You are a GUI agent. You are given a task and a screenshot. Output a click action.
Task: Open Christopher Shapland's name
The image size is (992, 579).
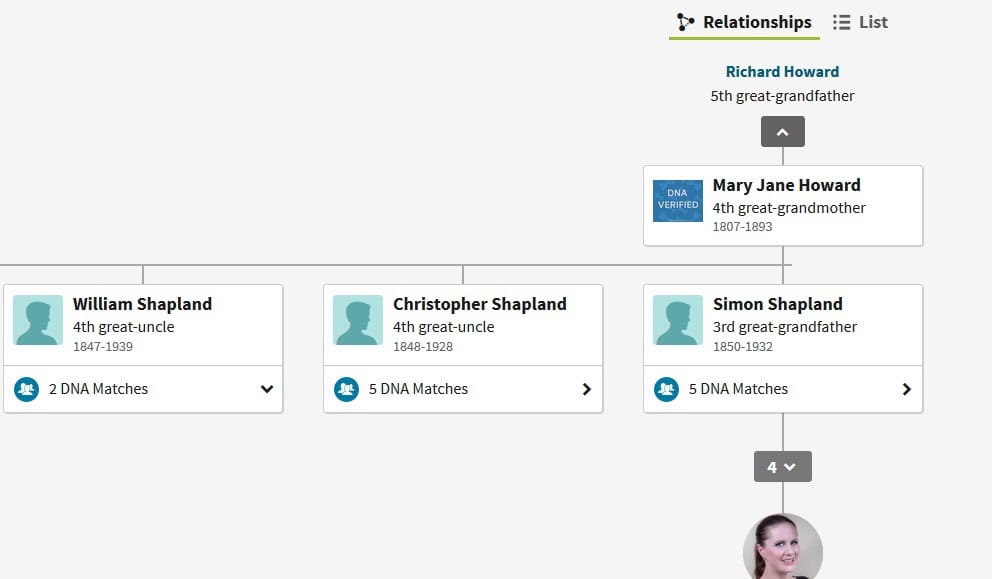(x=480, y=304)
